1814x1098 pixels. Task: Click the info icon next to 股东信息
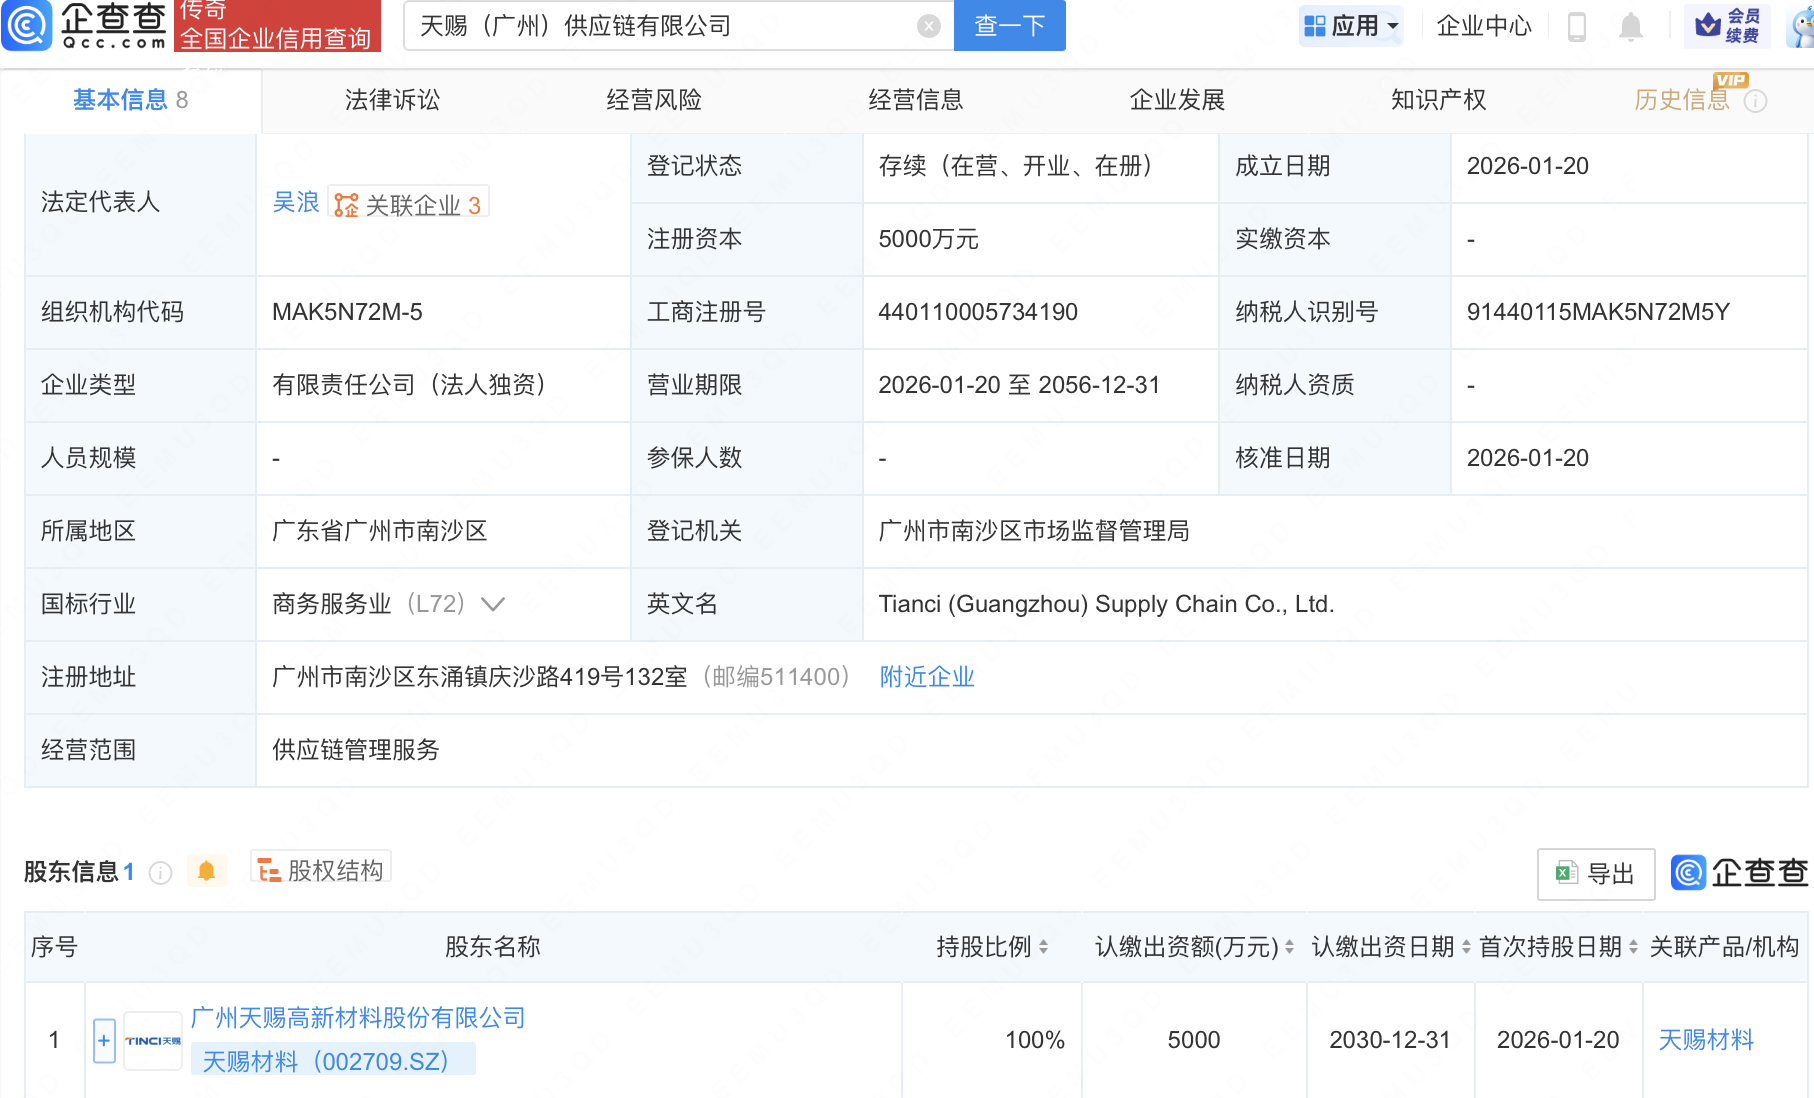[x=160, y=872]
